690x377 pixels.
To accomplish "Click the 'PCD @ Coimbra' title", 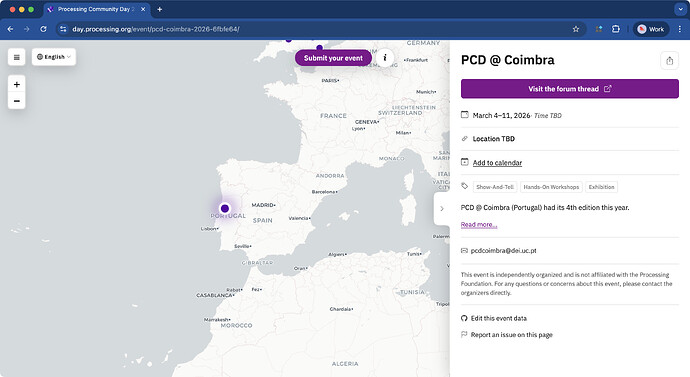I will tap(507, 60).
